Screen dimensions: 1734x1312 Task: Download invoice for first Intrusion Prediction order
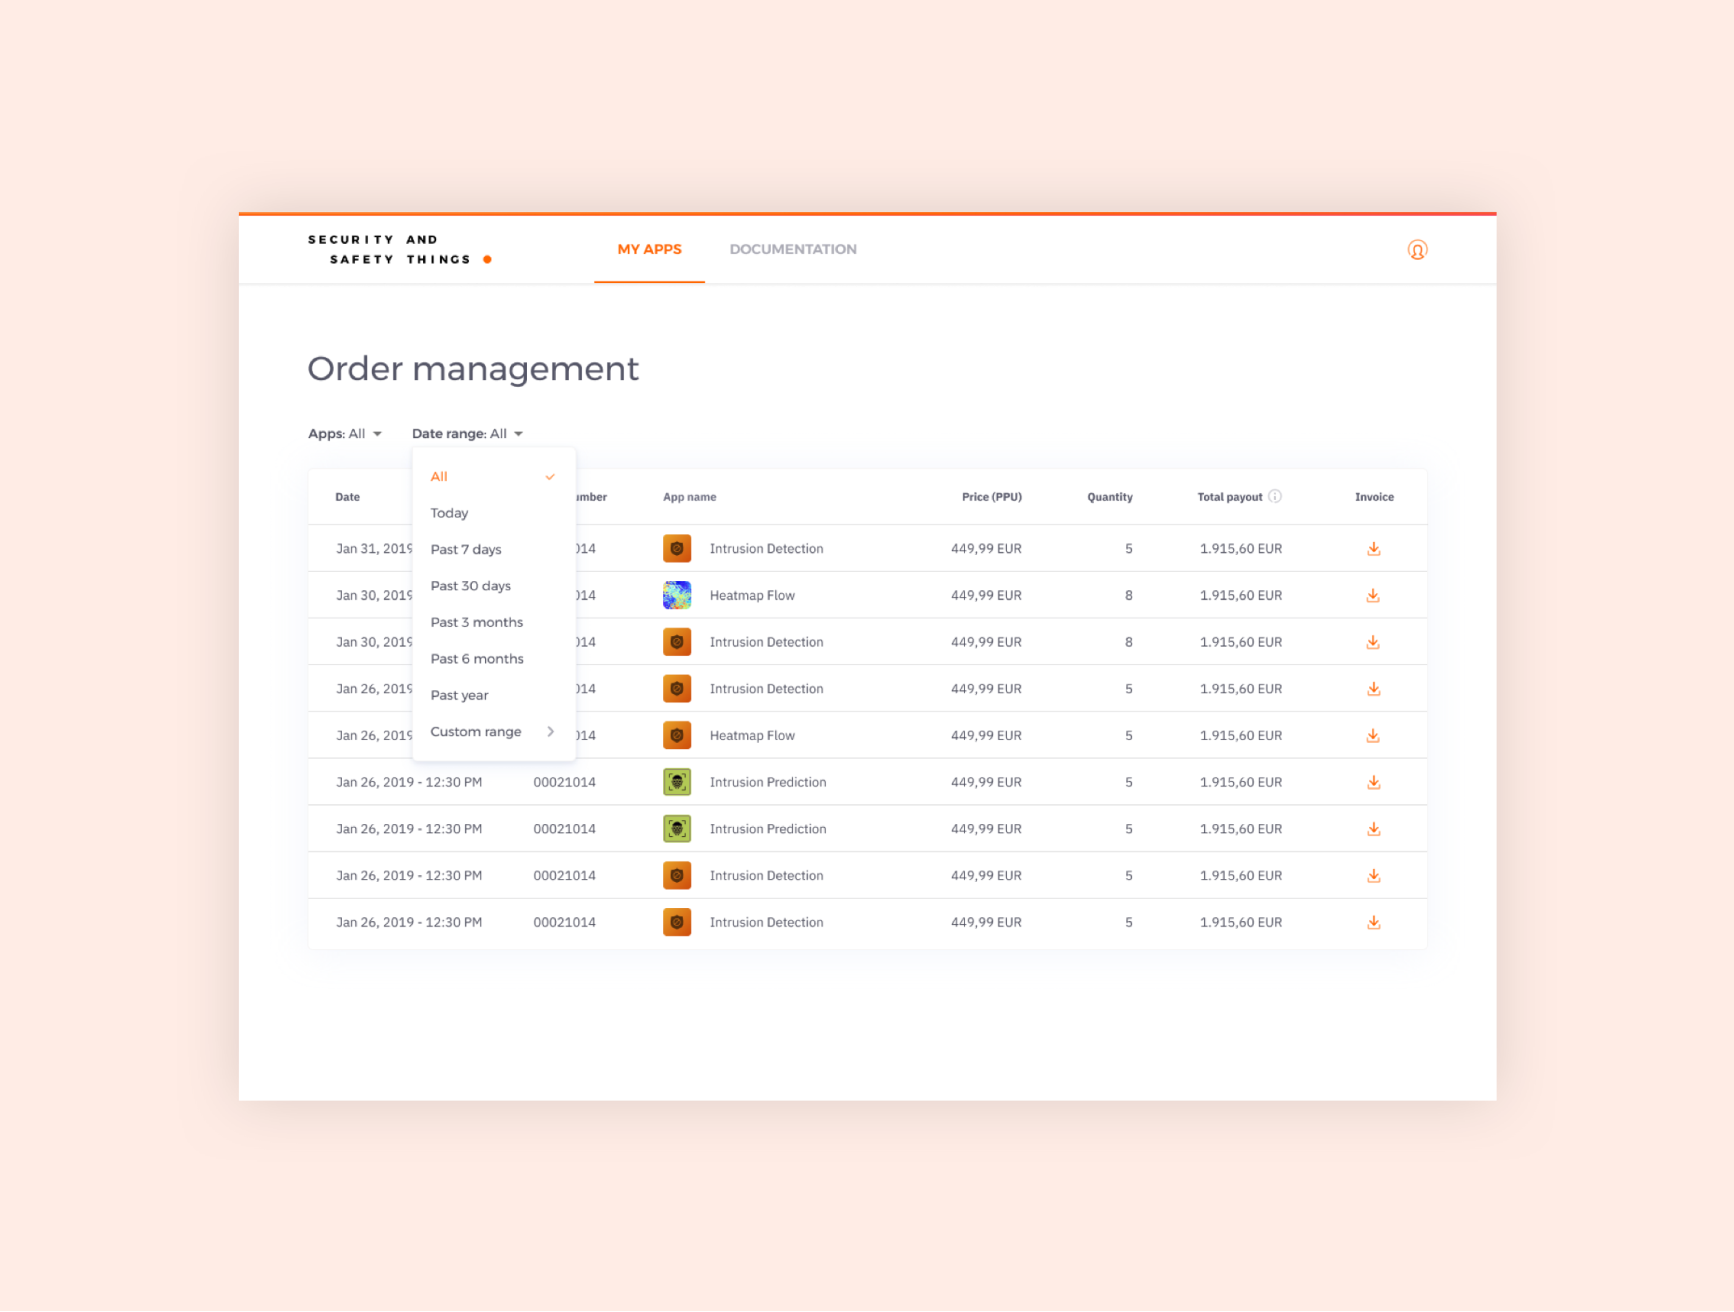coord(1373,783)
